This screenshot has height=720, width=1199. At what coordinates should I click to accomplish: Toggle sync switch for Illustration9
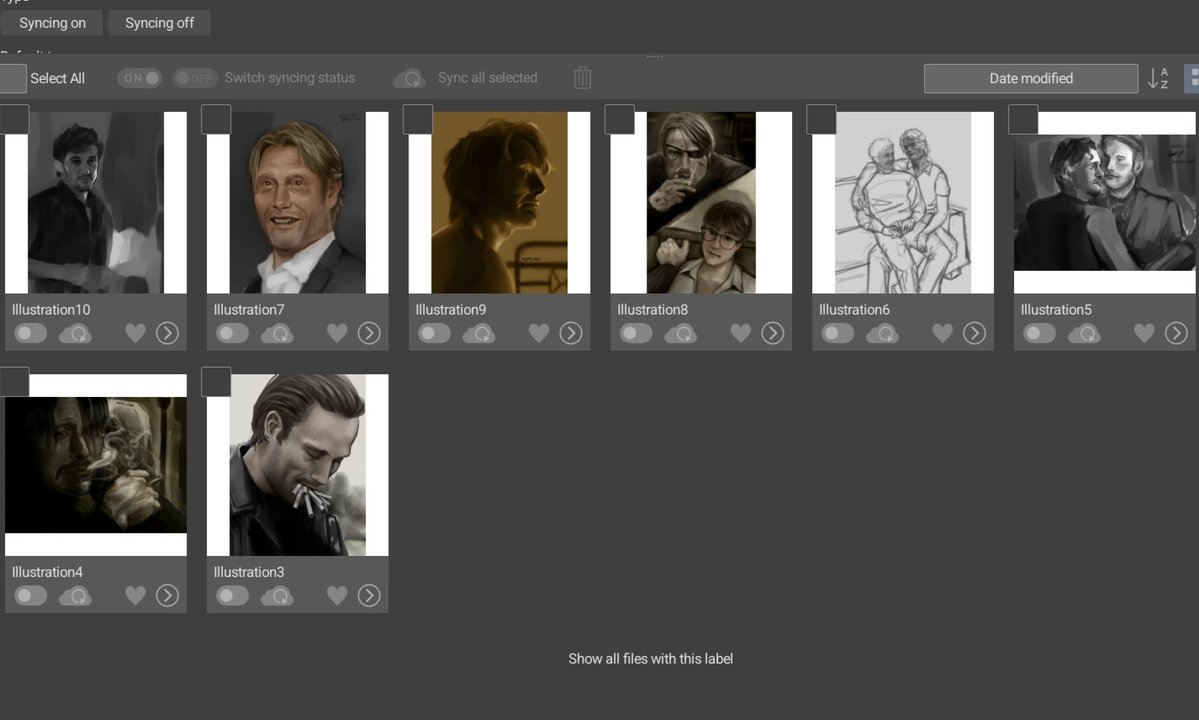(434, 333)
